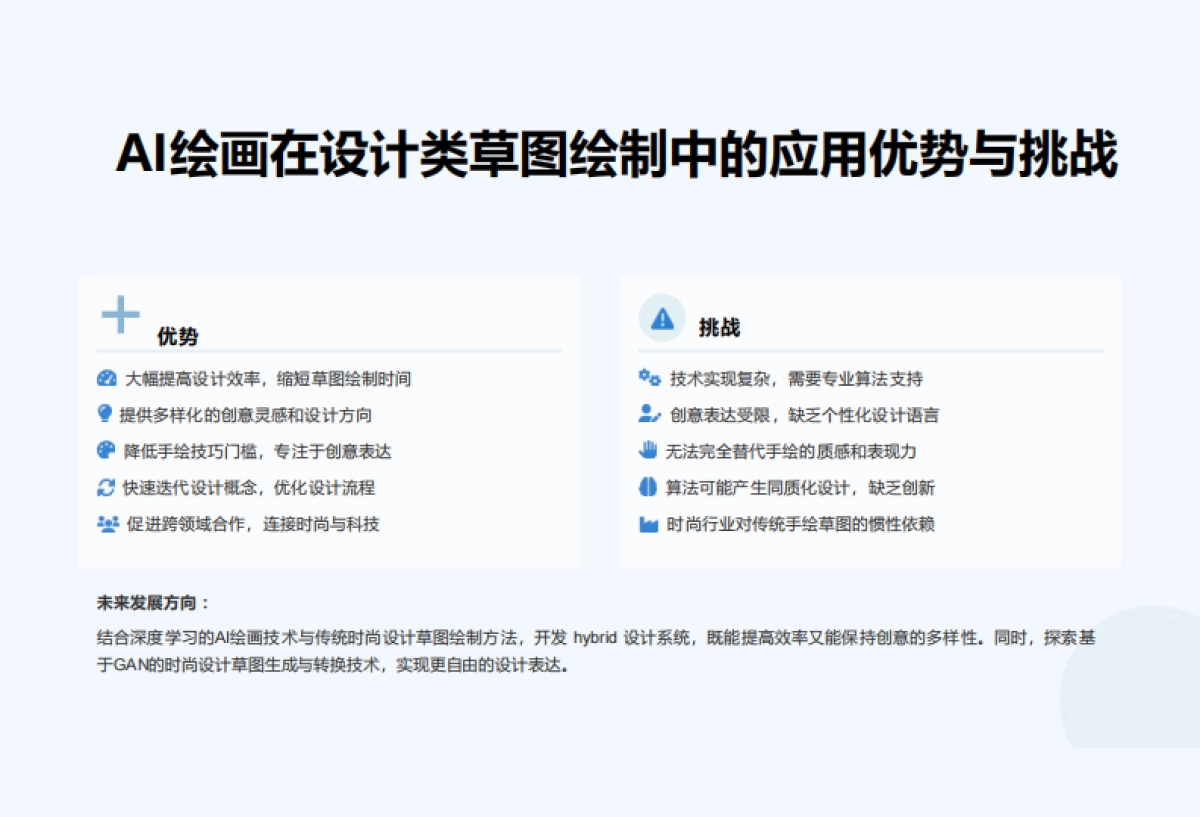
Task: Click the lightbulb icon for 创意灵感
Action: click(x=105, y=414)
